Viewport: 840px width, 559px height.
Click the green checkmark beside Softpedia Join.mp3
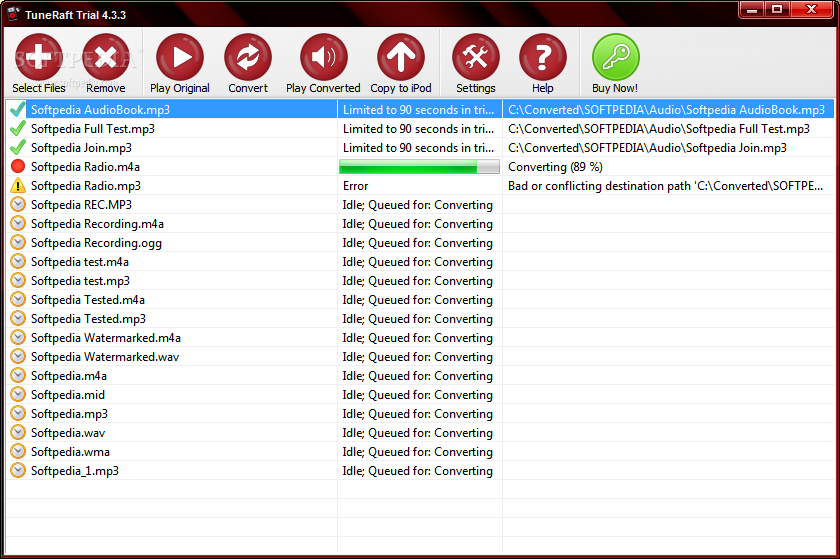pyautogui.click(x=18, y=147)
